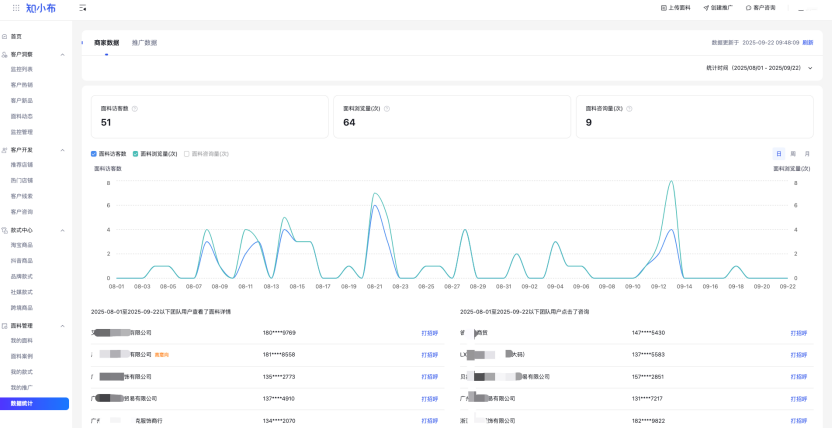Switch to the 推广数据 tab
Image resolution: width=832 pixels, height=428 pixels.
click(144, 43)
